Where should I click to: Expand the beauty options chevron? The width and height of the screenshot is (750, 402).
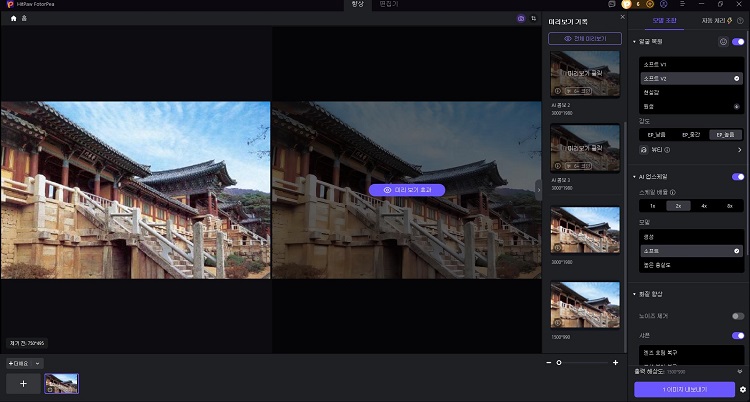pos(740,150)
